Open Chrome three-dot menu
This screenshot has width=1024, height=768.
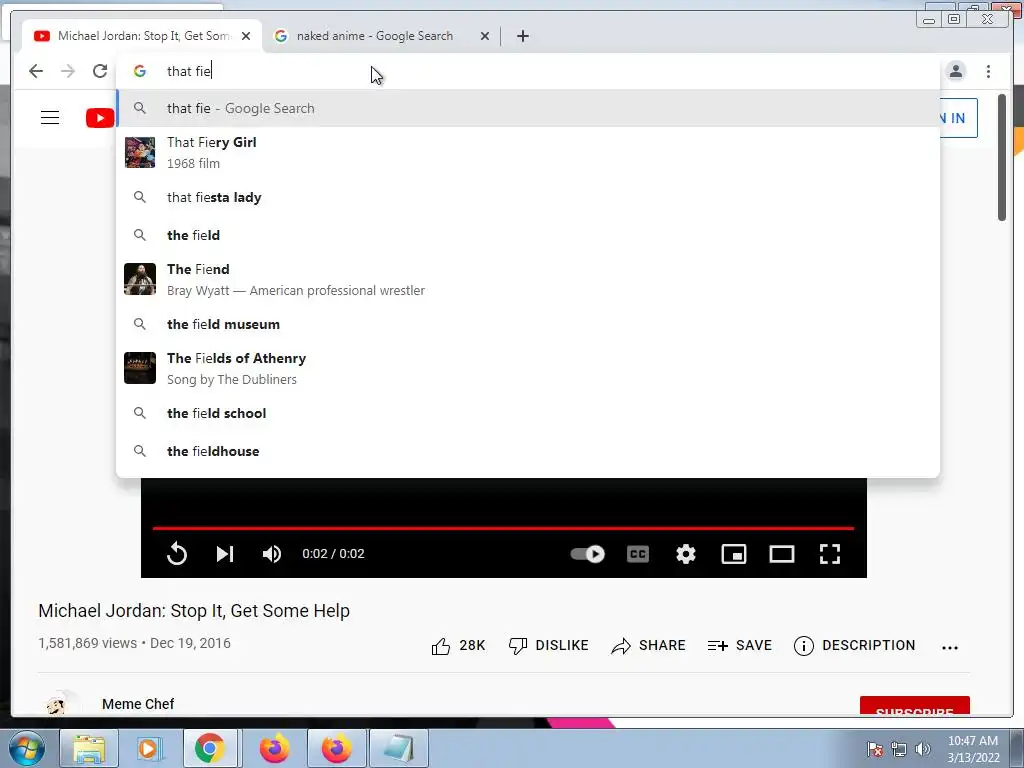tap(988, 71)
